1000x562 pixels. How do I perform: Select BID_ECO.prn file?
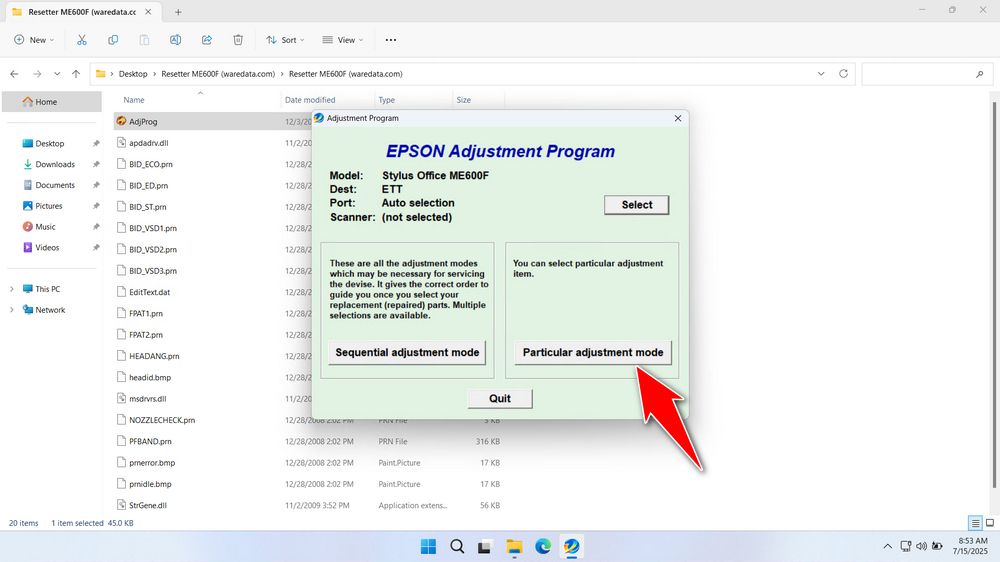click(x=151, y=164)
